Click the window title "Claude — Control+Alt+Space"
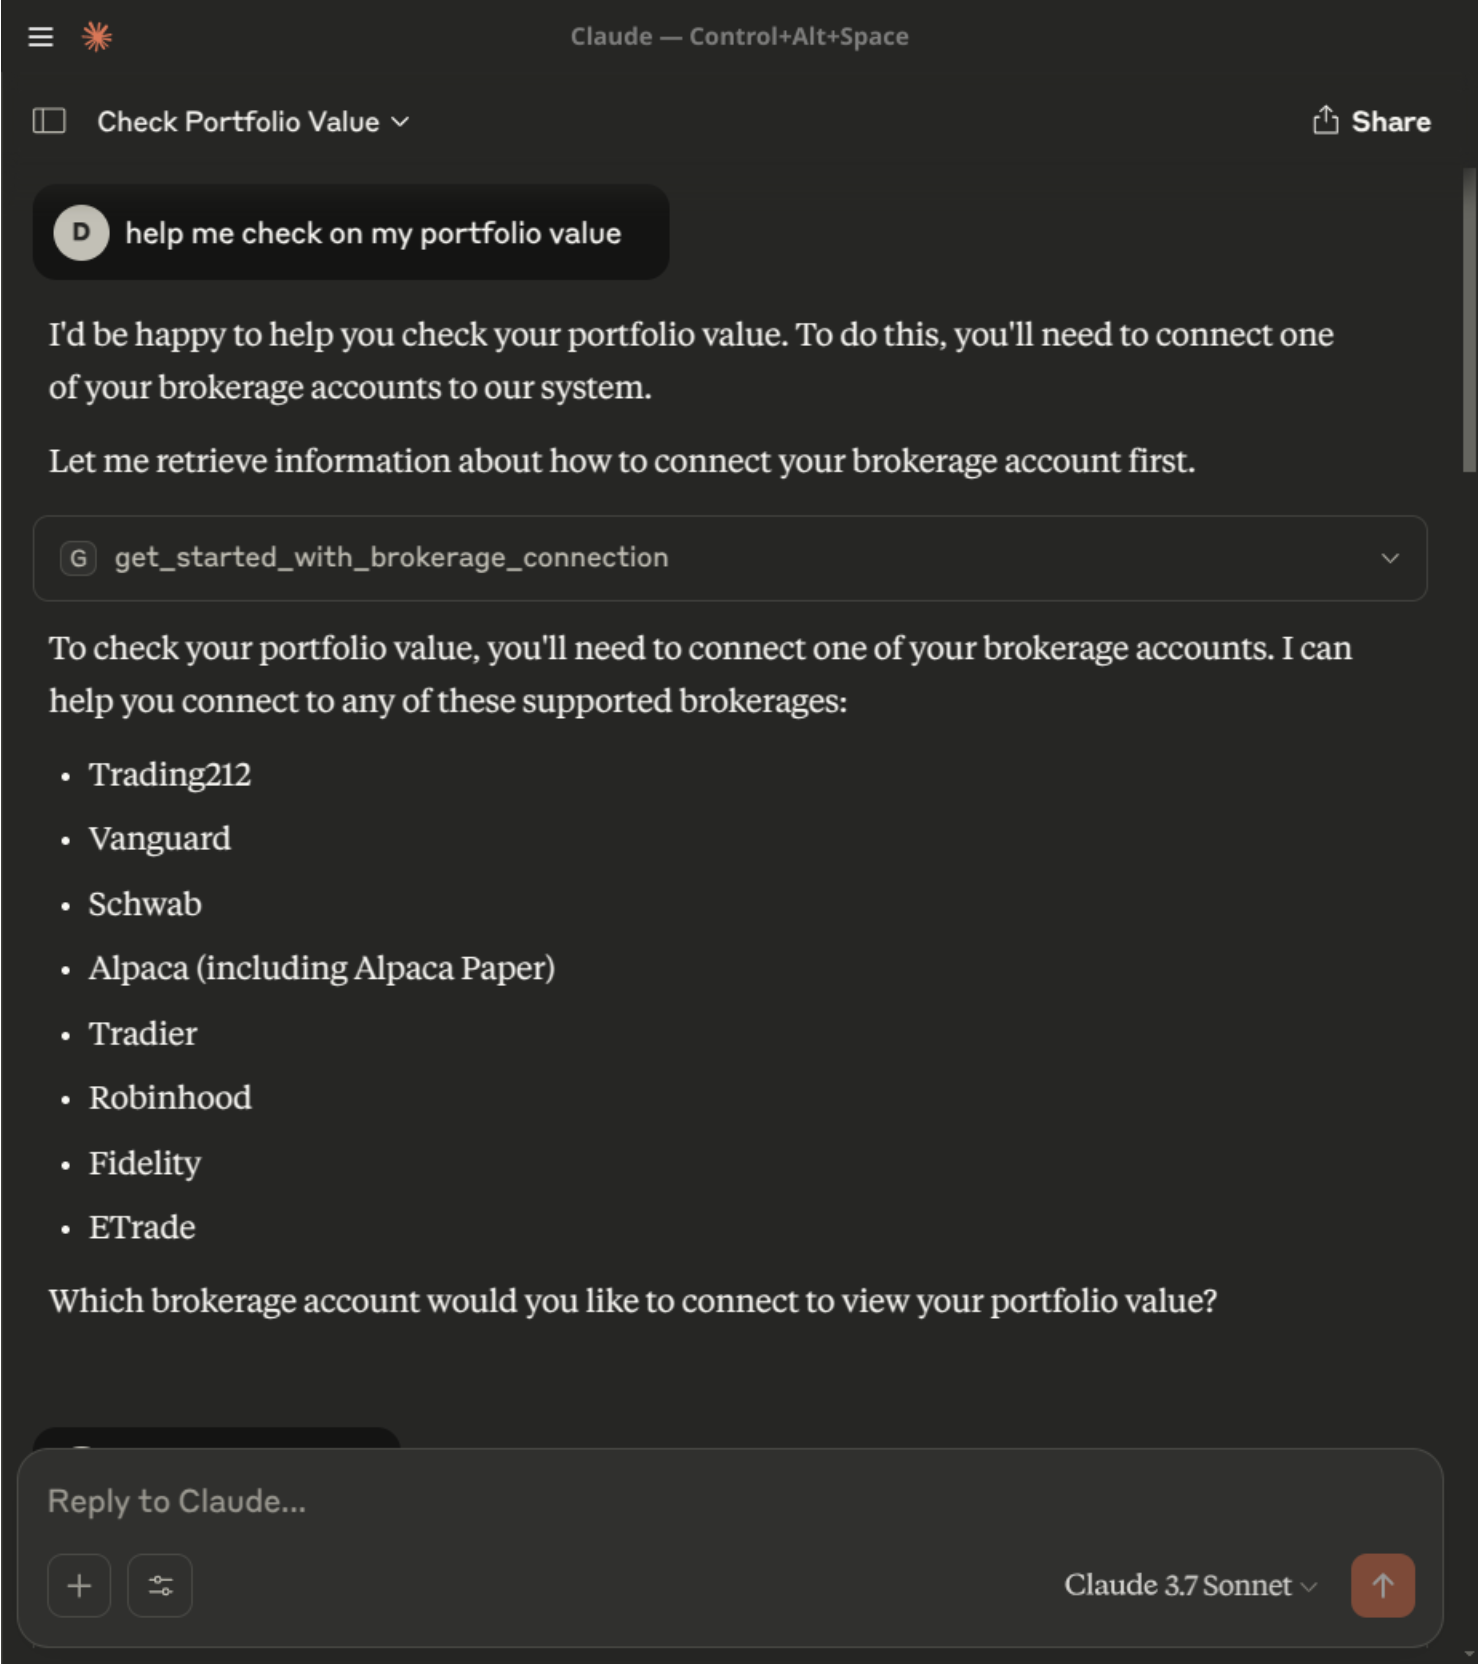 tap(739, 37)
